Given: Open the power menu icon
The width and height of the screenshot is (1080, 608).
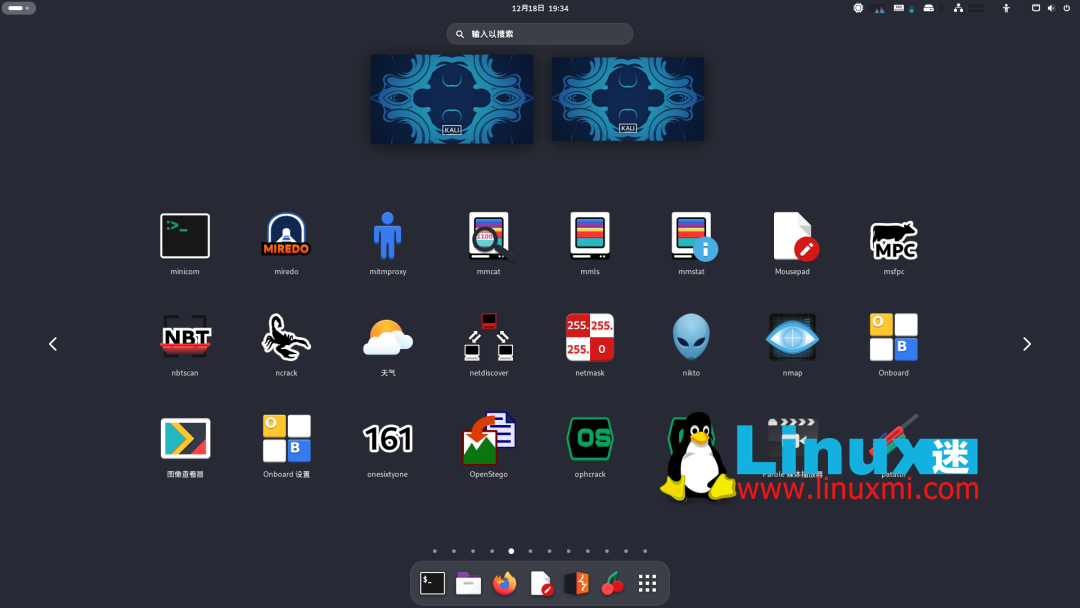Looking at the screenshot, I should 1067,8.
